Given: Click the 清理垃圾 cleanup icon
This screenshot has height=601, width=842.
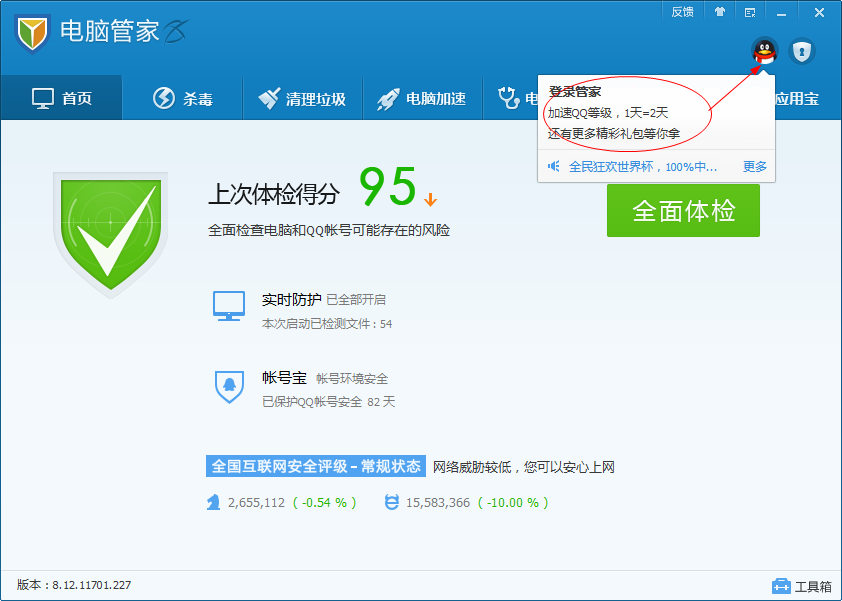Looking at the screenshot, I should click(269, 97).
